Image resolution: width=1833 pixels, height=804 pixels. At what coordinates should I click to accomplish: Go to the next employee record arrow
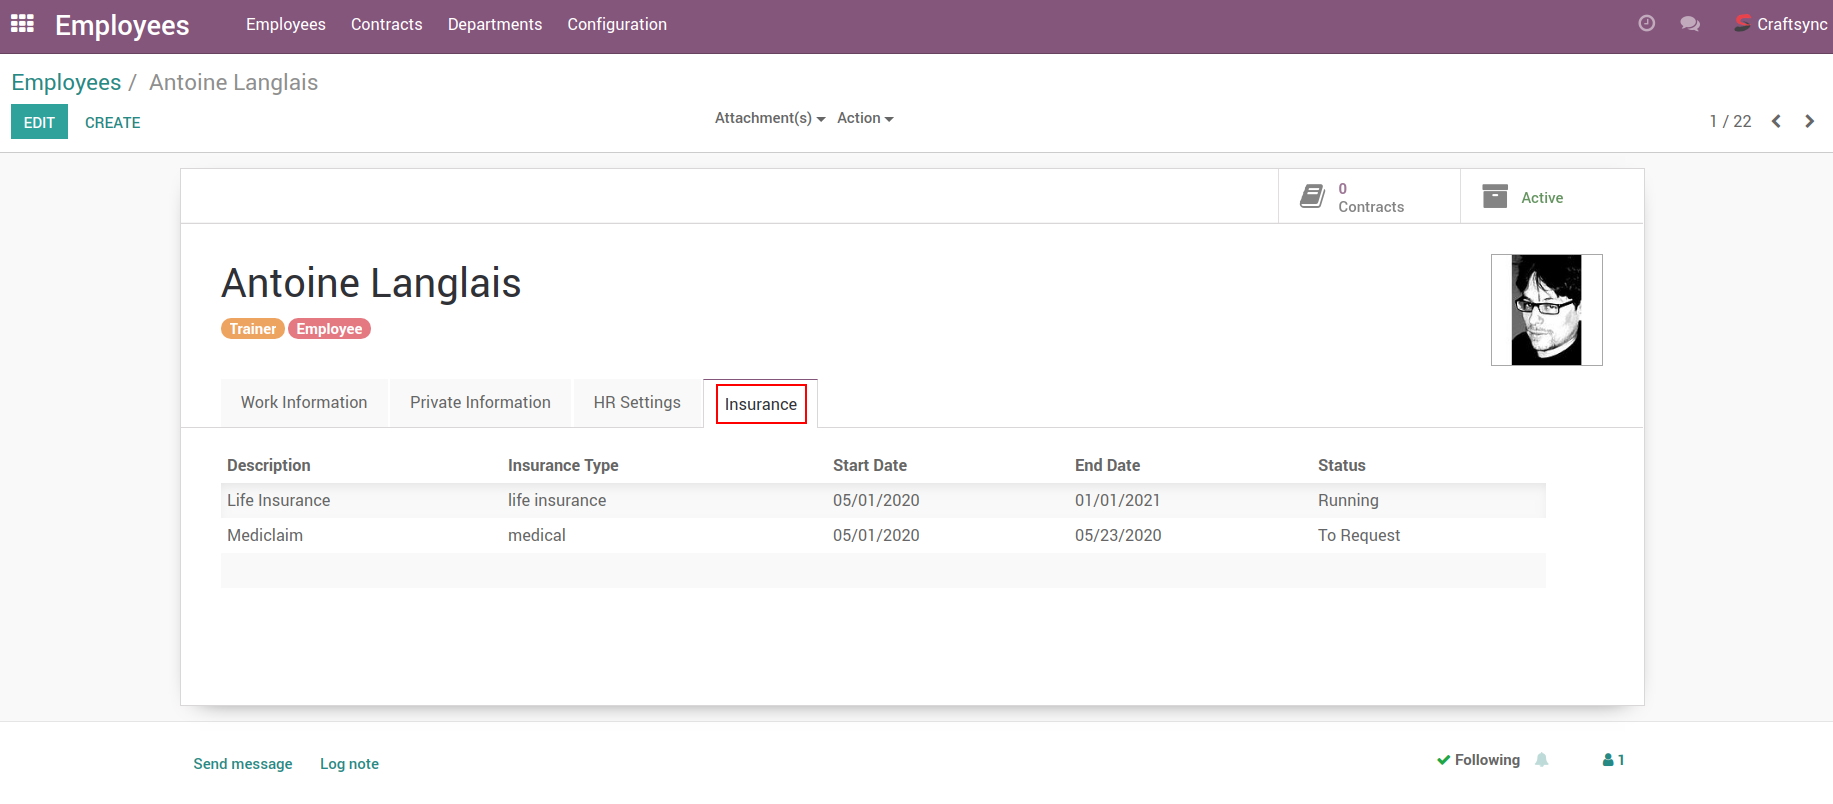tap(1809, 121)
